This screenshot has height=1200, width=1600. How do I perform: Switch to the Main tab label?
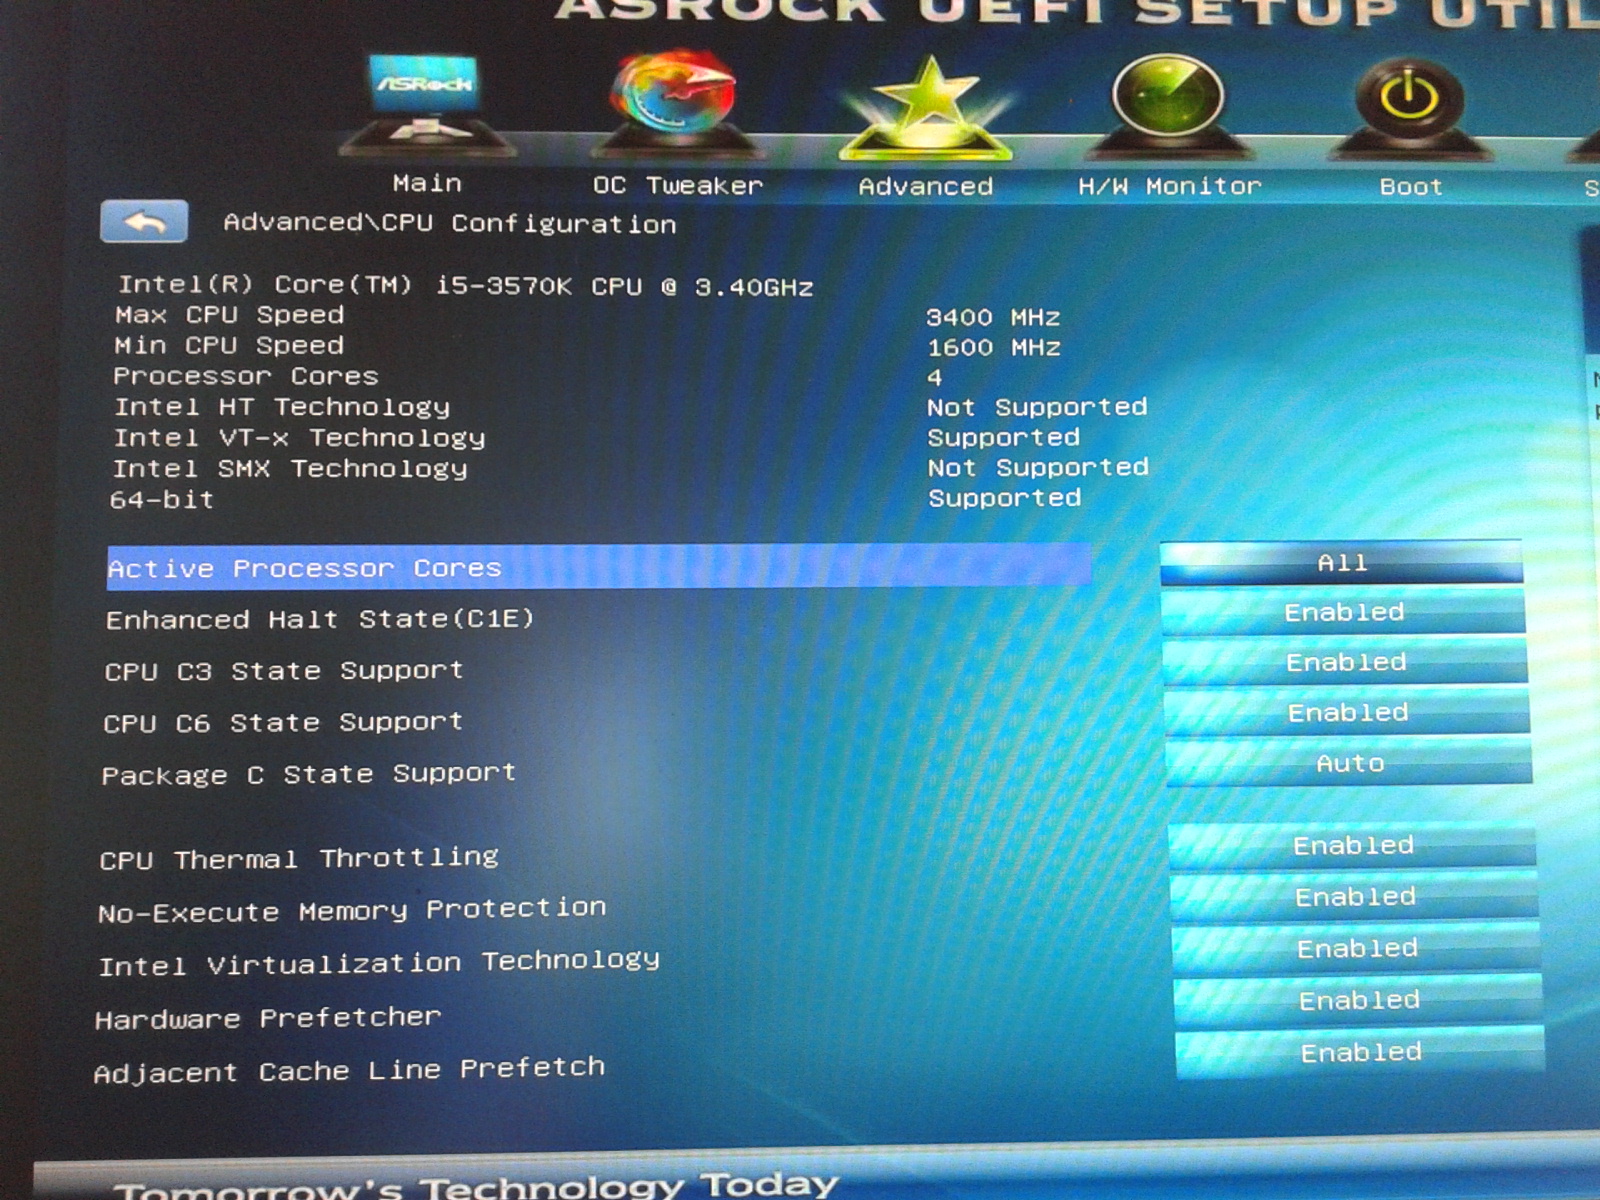coord(427,183)
